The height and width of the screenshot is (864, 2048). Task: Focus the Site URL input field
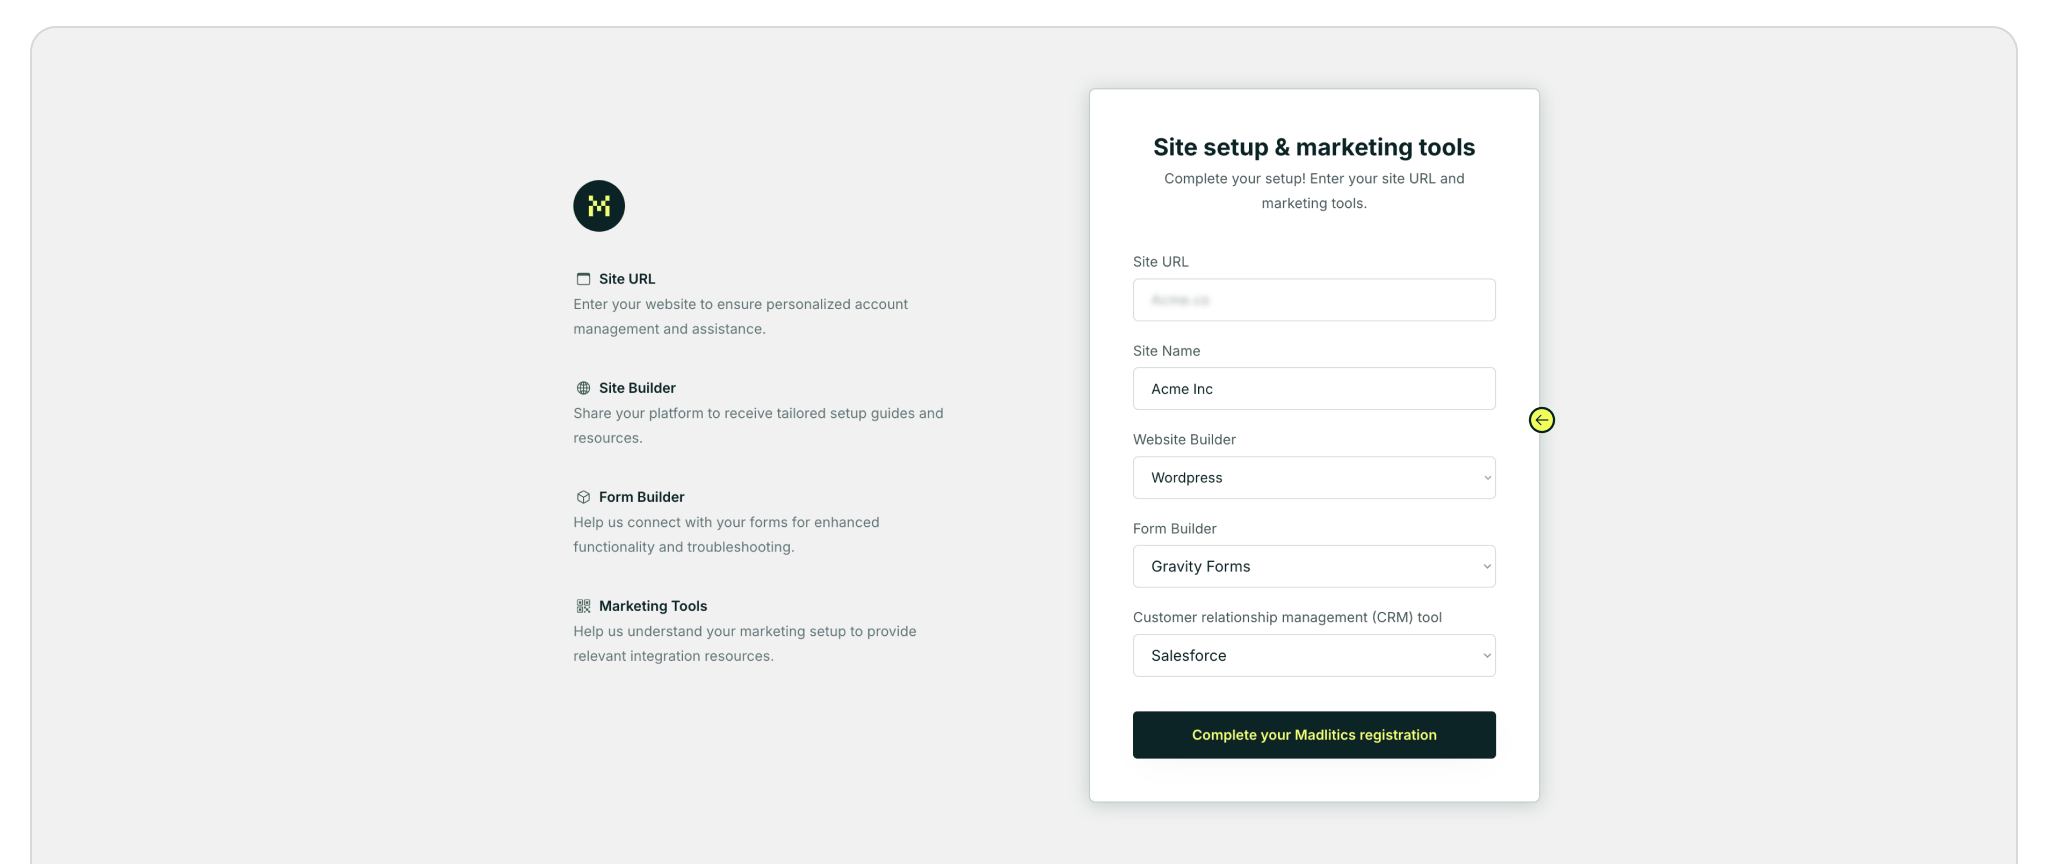[1314, 300]
